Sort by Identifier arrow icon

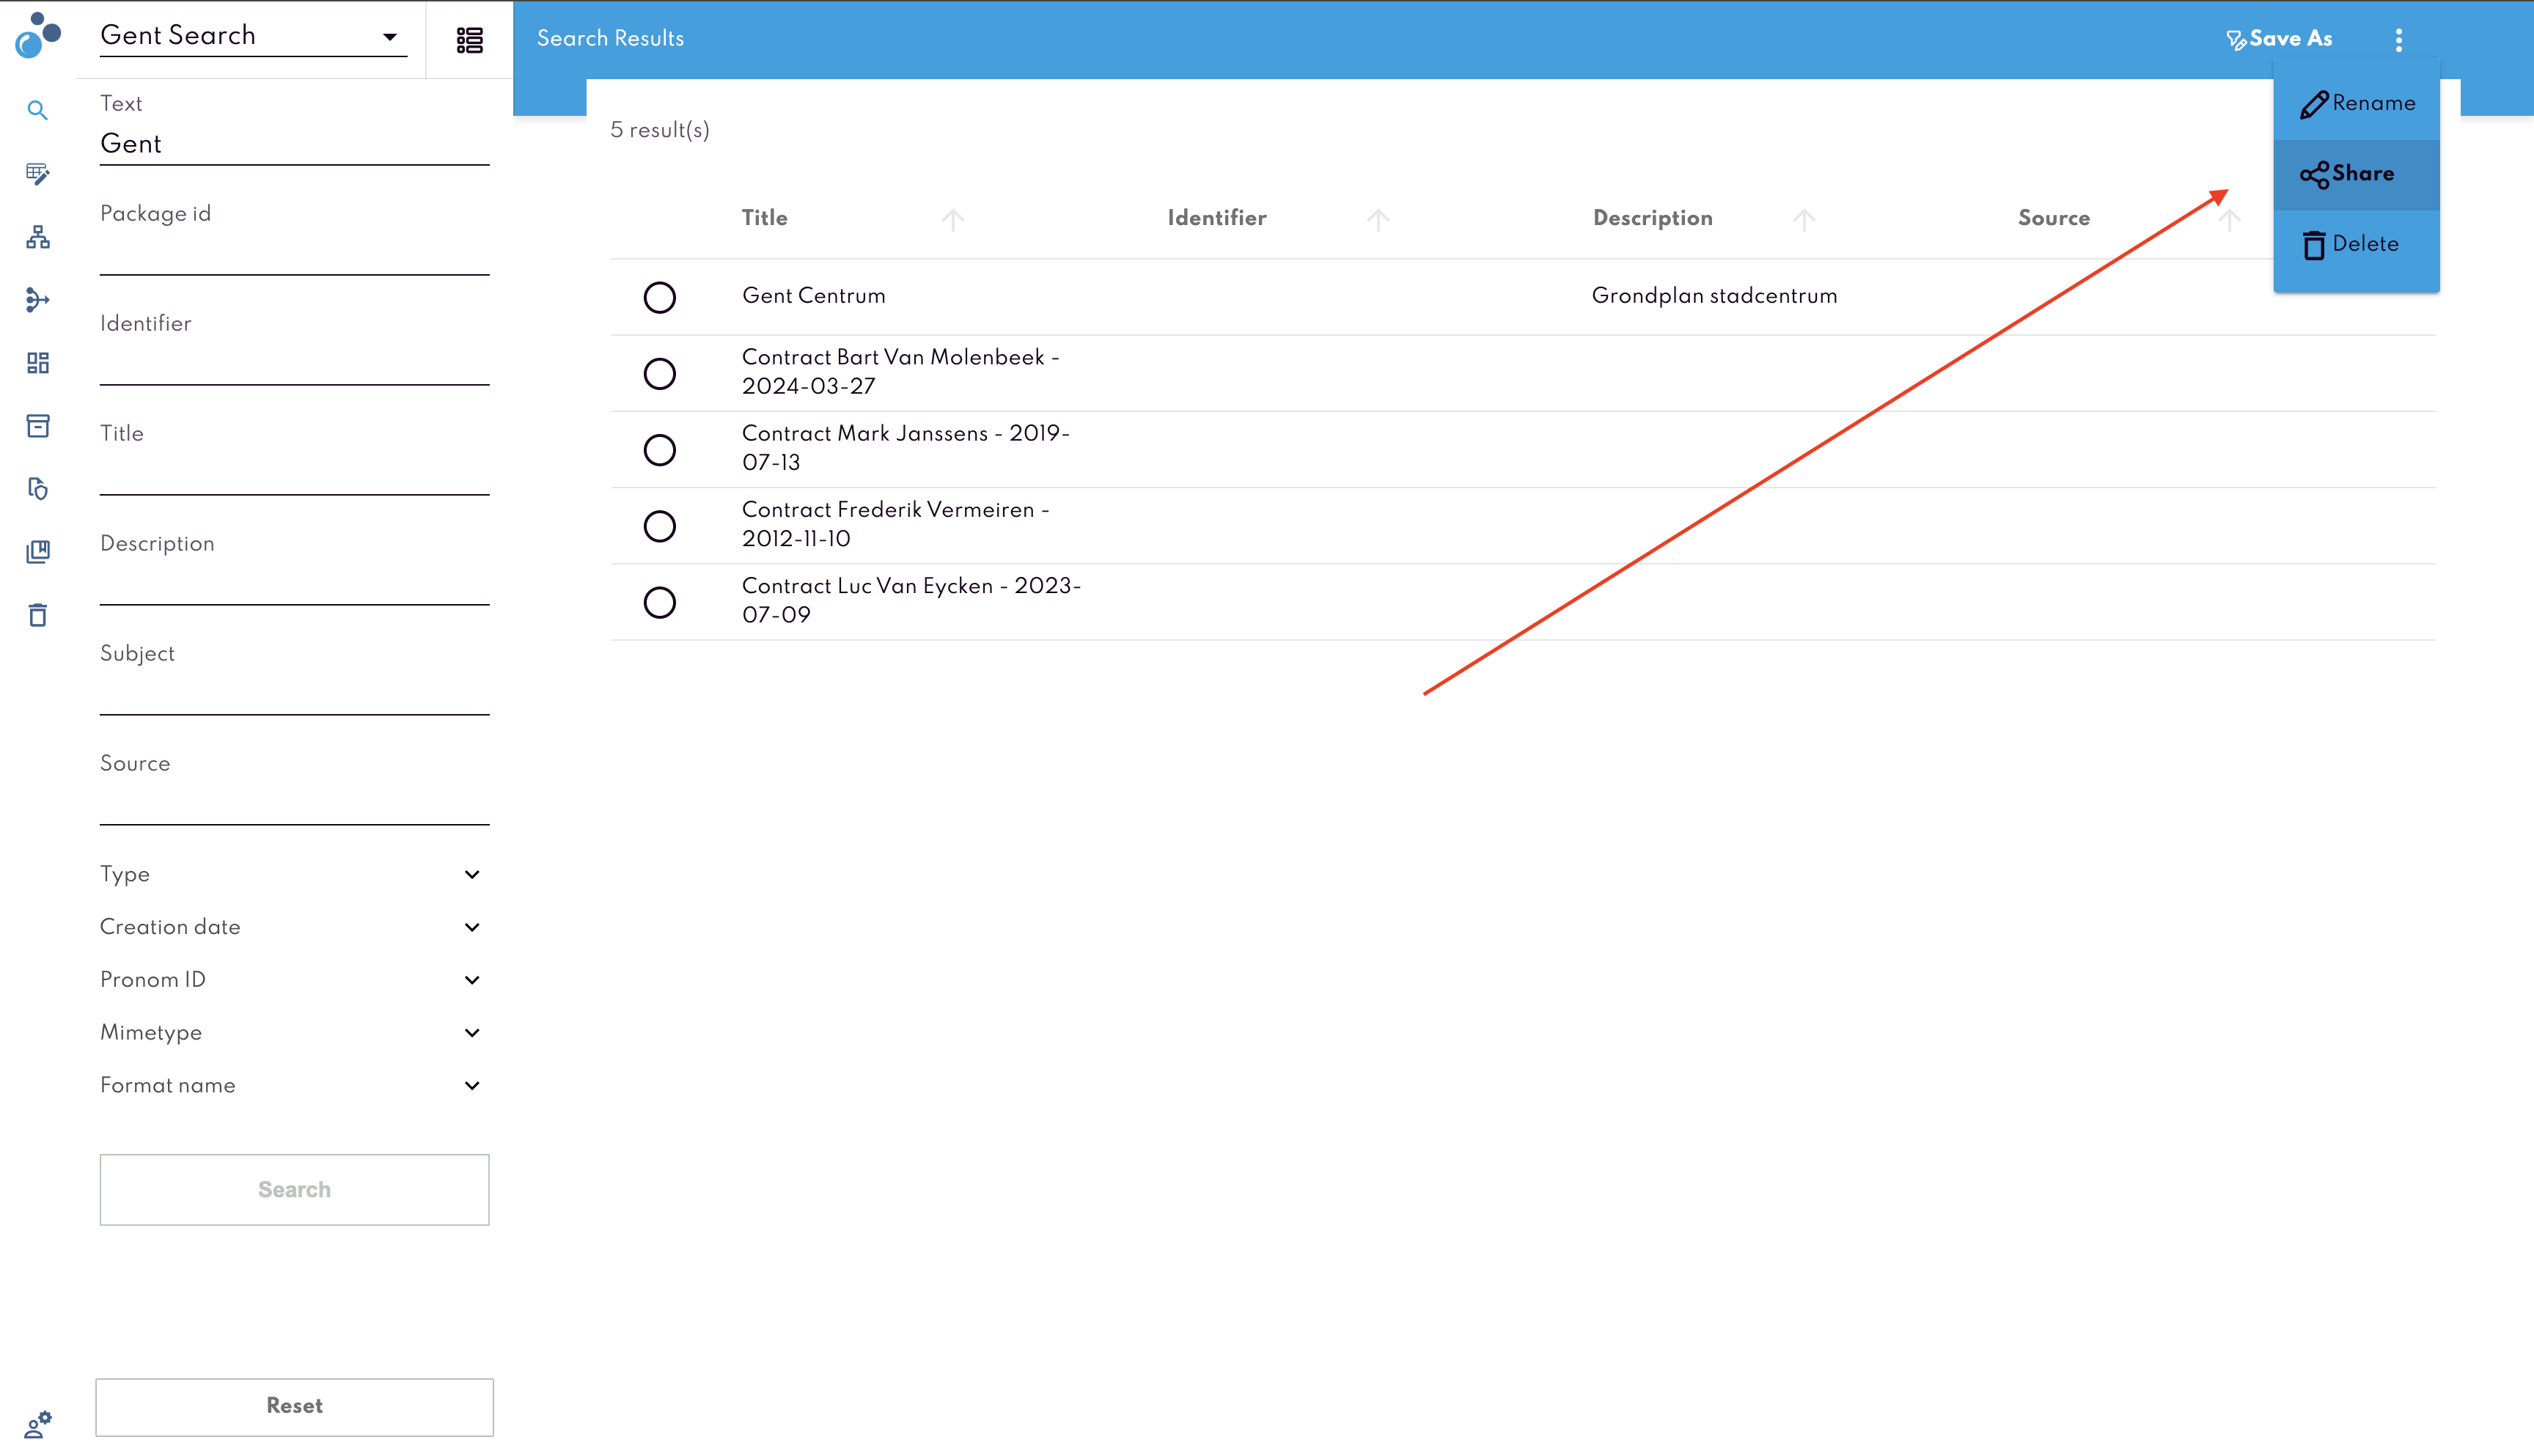pos(1378,219)
